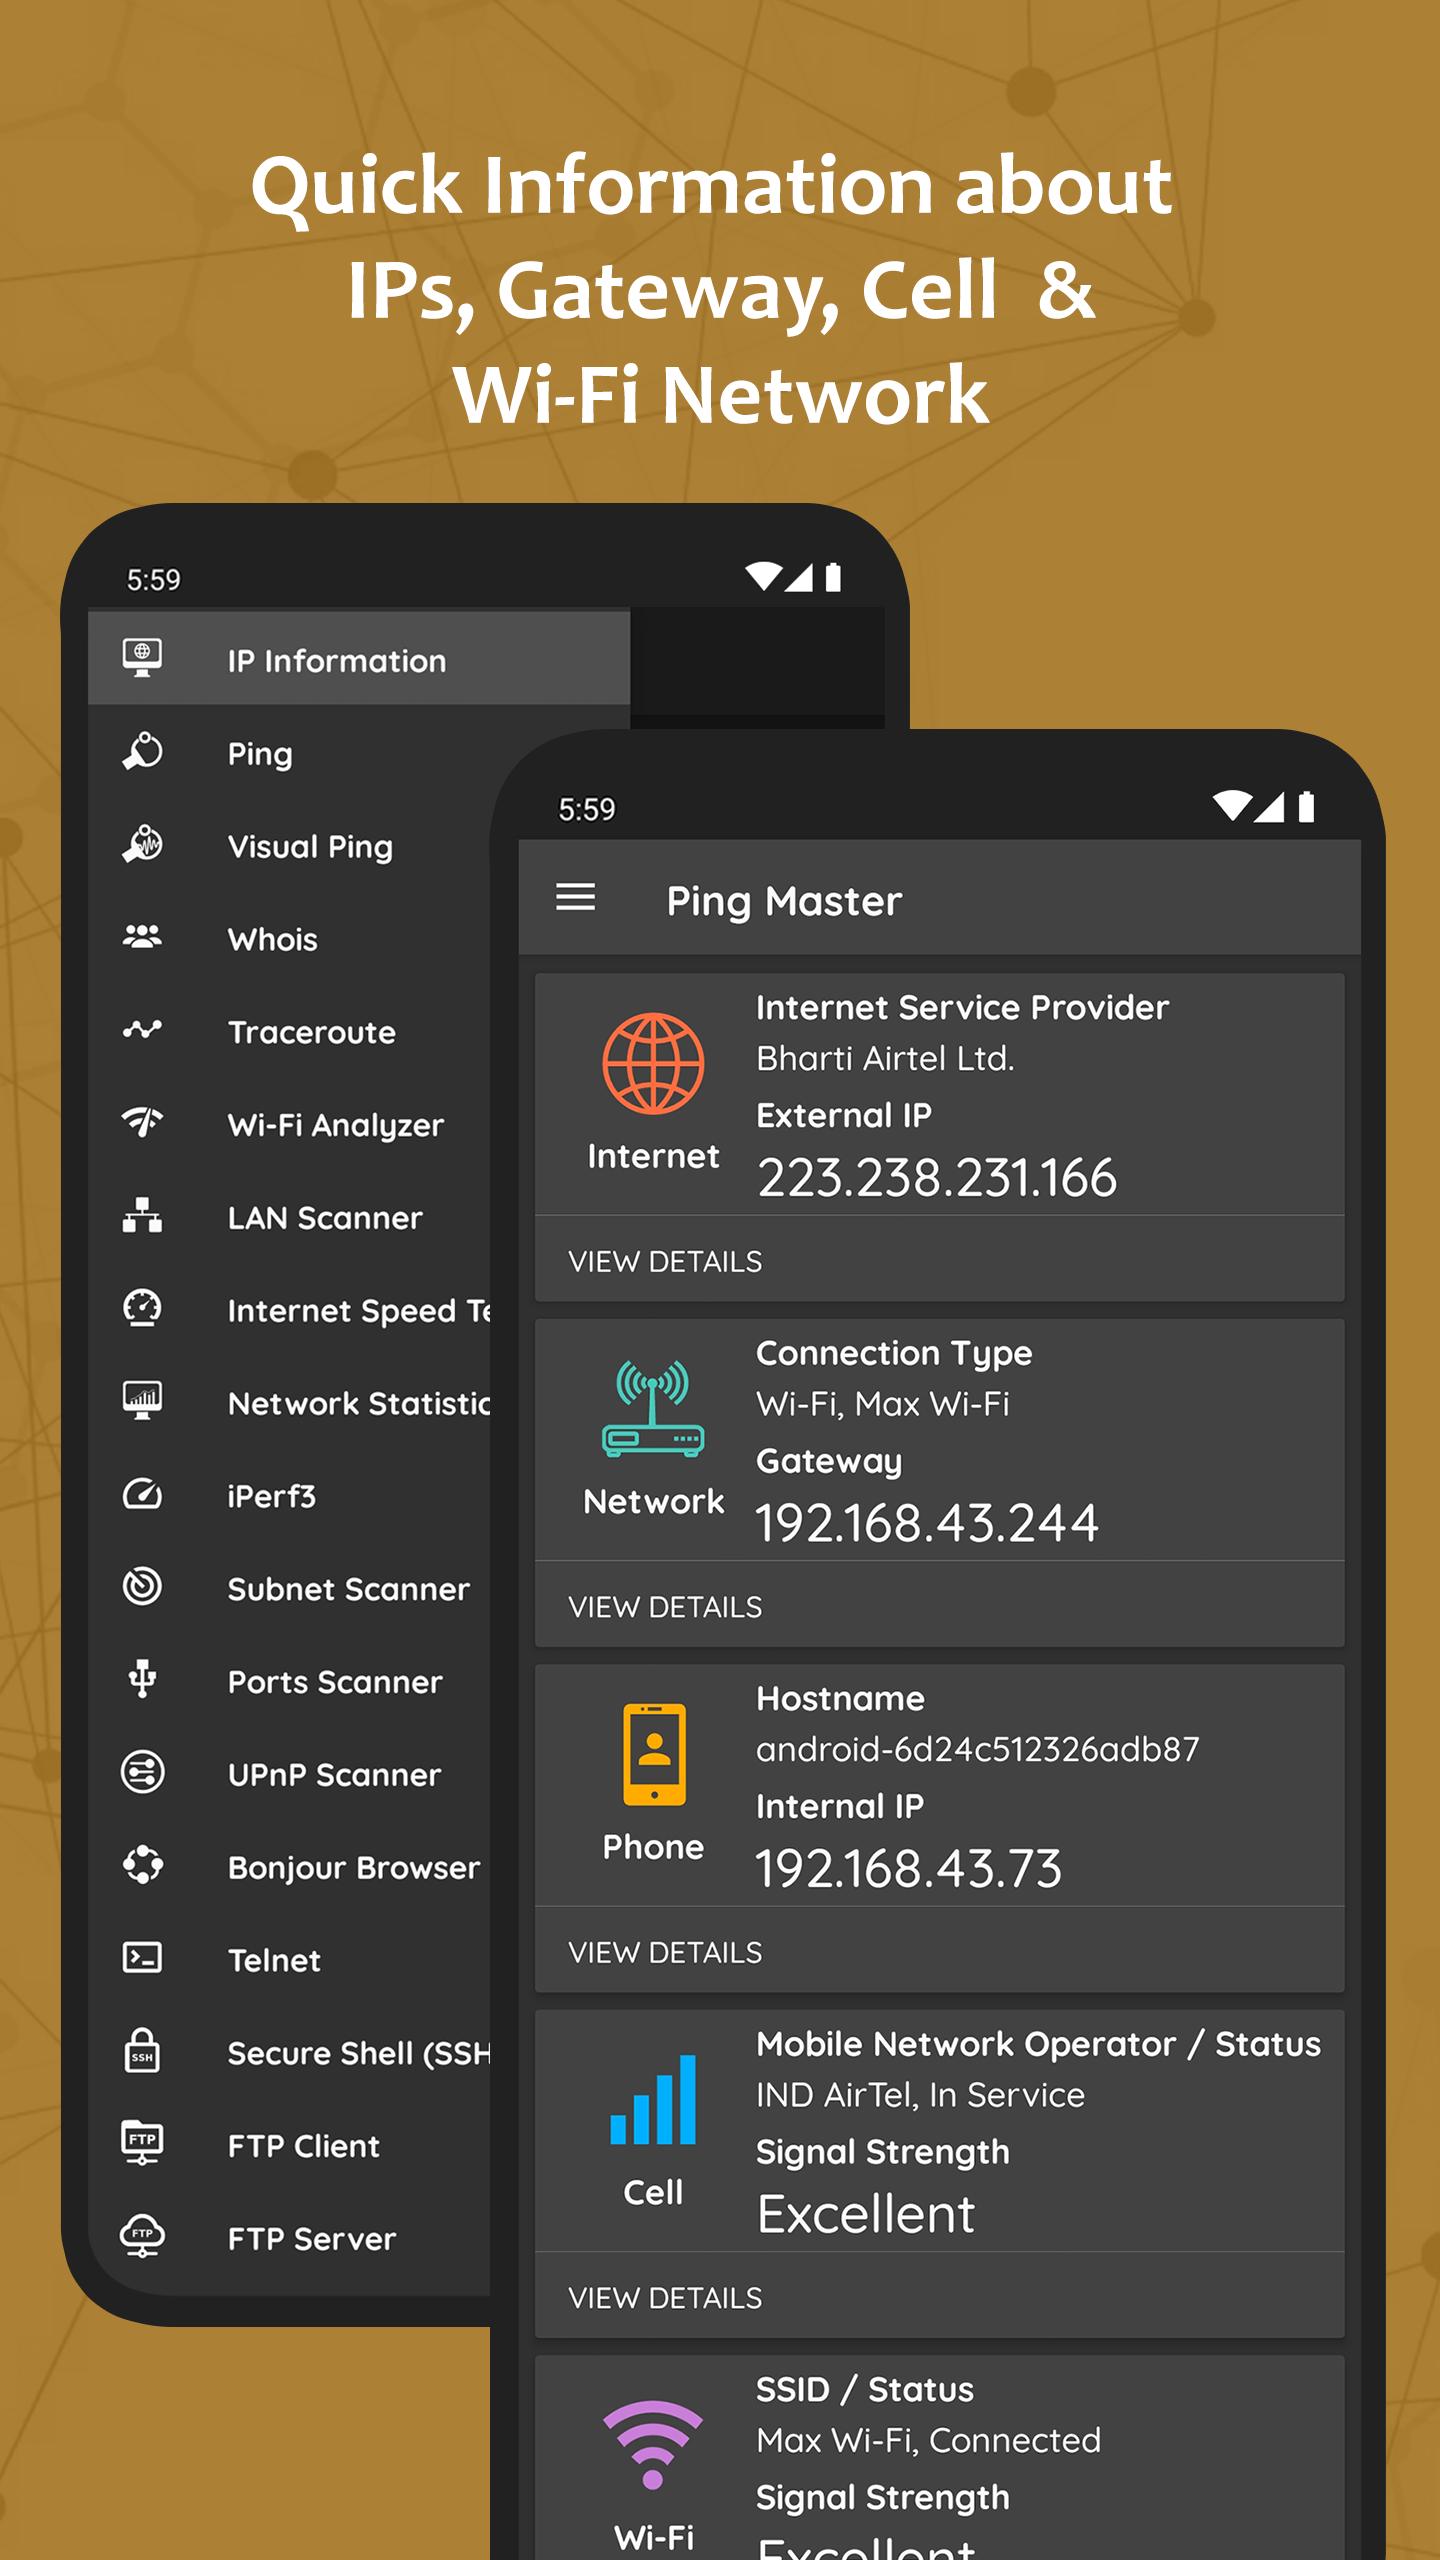Image resolution: width=1440 pixels, height=2560 pixels.
Task: Tap the blue Cell signal bars icon
Action: [653, 2100]
